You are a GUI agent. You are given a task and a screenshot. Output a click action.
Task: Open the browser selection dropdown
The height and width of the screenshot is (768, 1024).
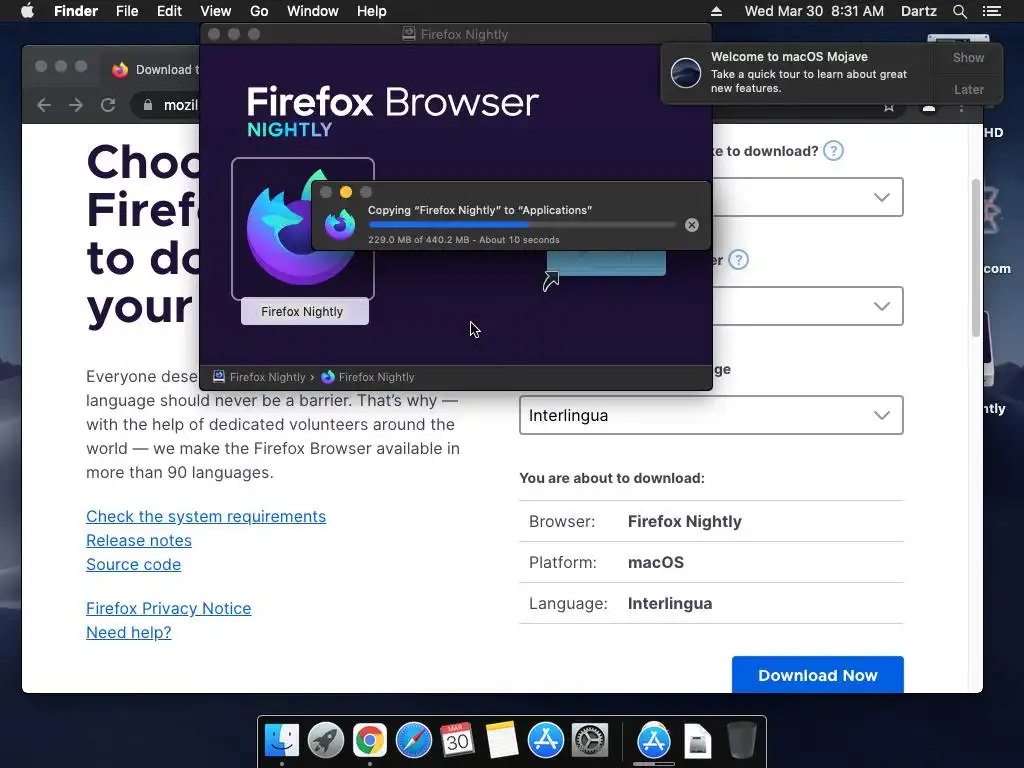(807, 197)
